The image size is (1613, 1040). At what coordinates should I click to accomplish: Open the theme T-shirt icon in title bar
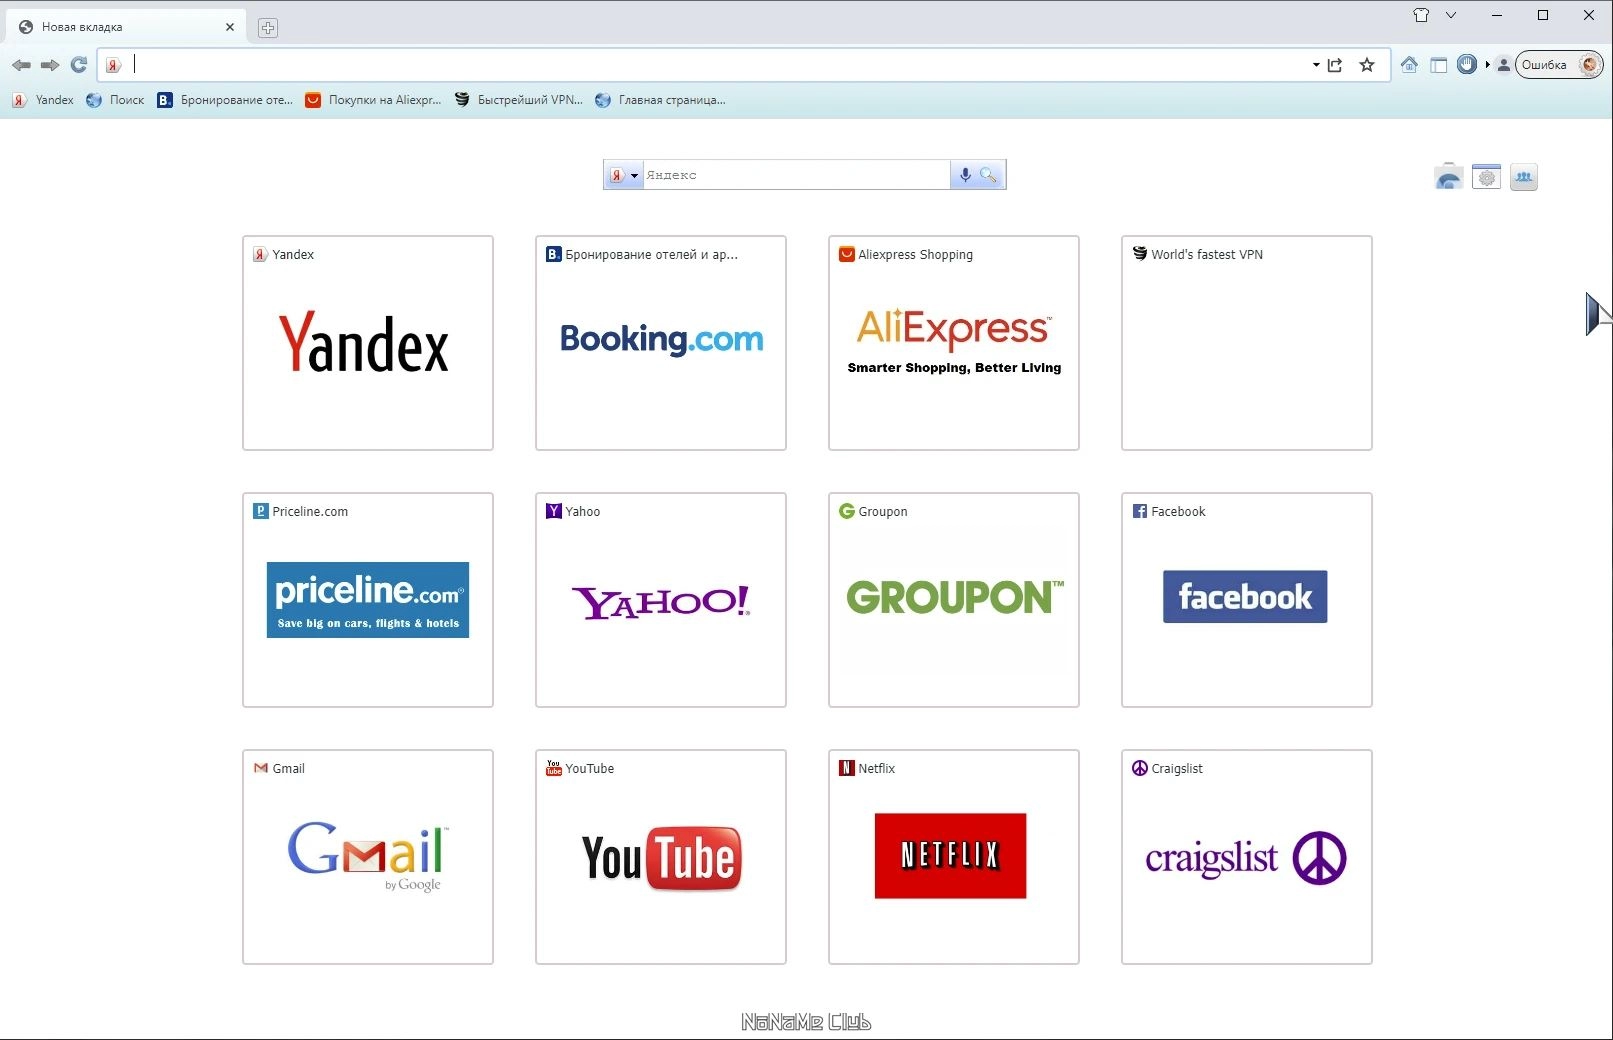(1421, 15)
